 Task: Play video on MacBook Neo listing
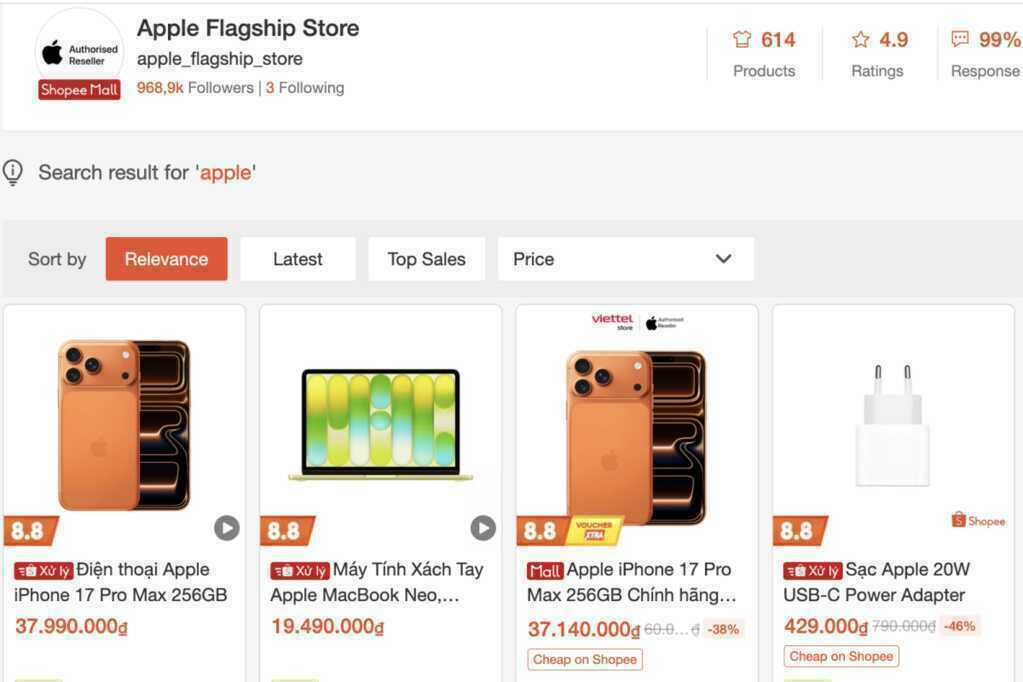483,528
